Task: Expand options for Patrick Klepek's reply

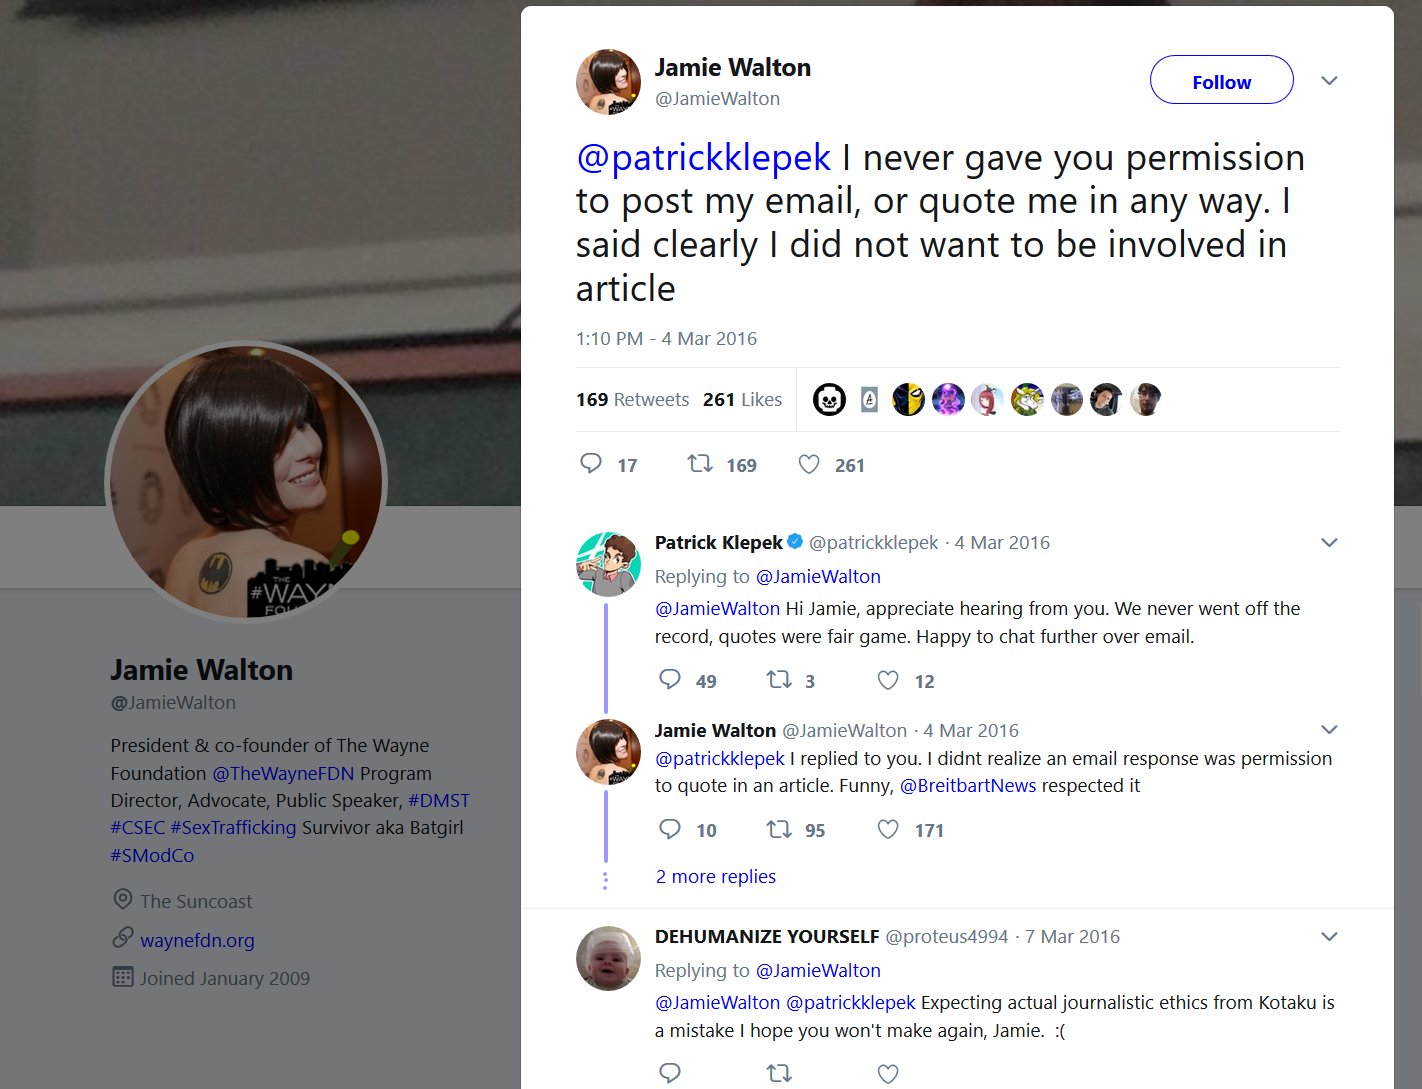Action: (x=1329, y=543)
